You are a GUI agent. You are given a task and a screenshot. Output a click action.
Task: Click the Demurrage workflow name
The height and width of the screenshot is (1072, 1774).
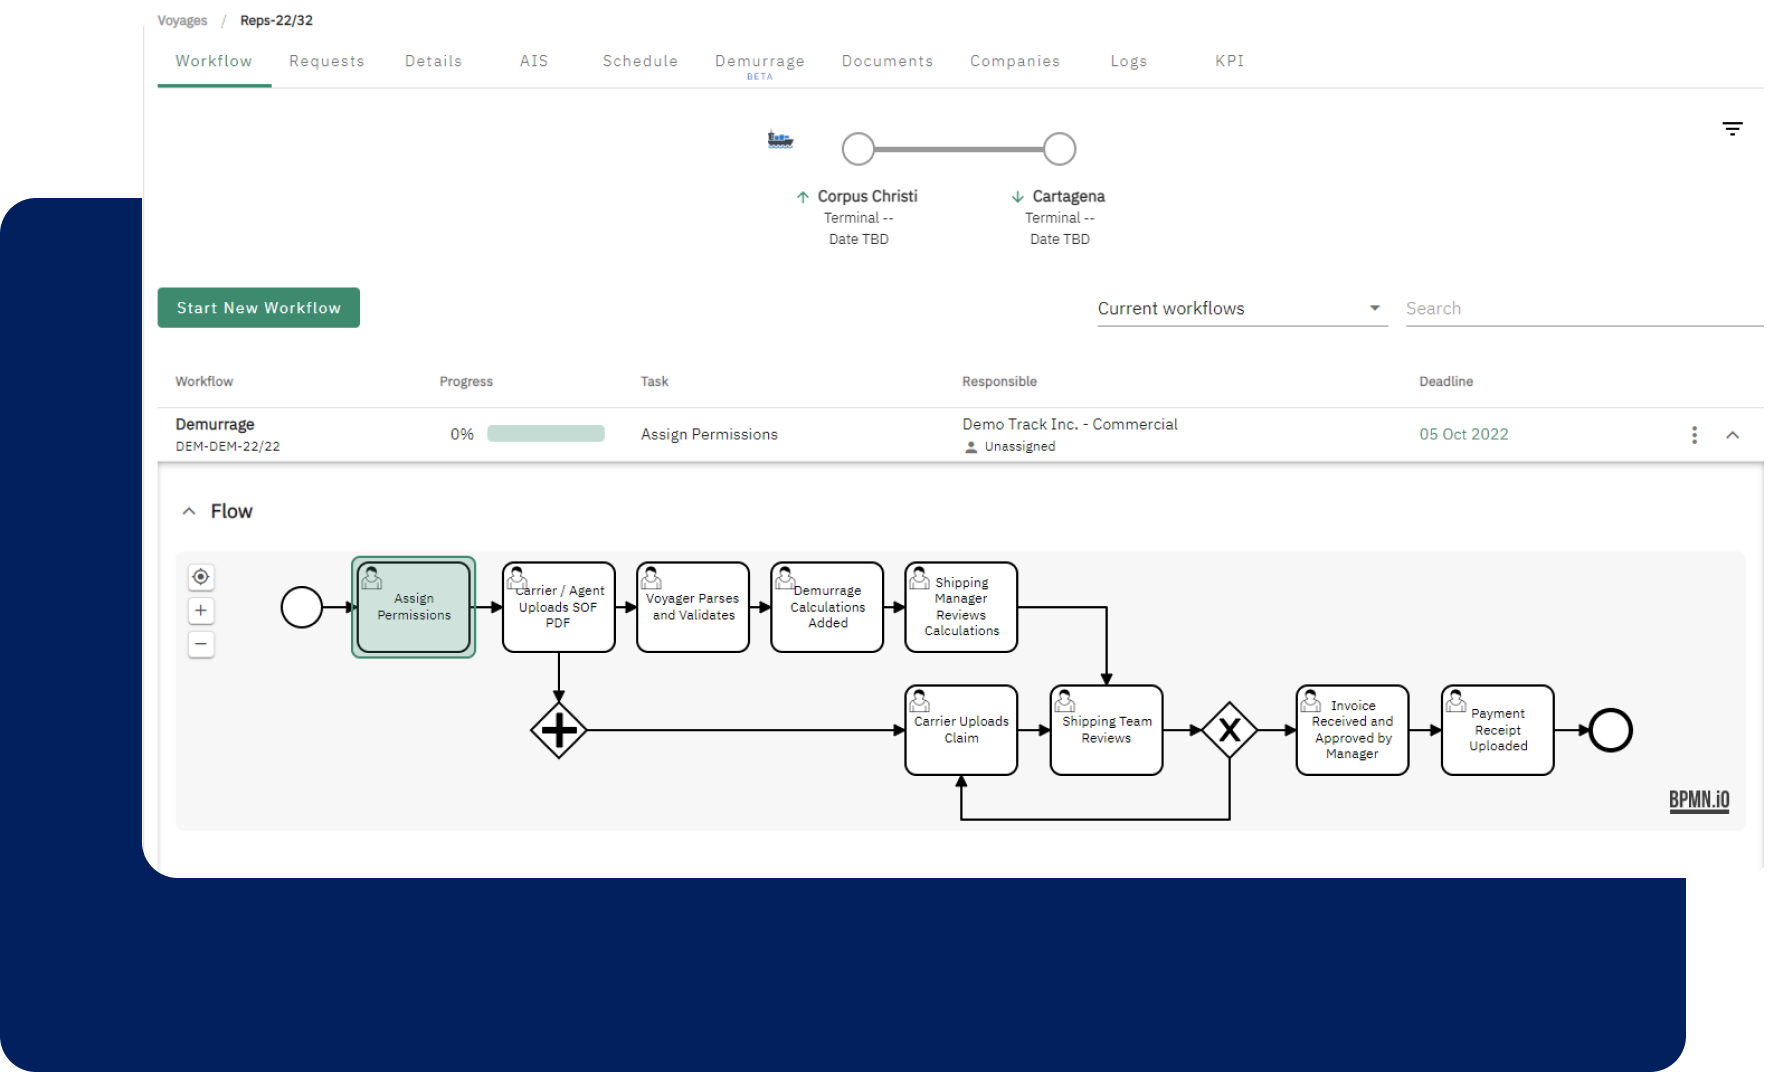pyautogui.click(x=215, y=424)
